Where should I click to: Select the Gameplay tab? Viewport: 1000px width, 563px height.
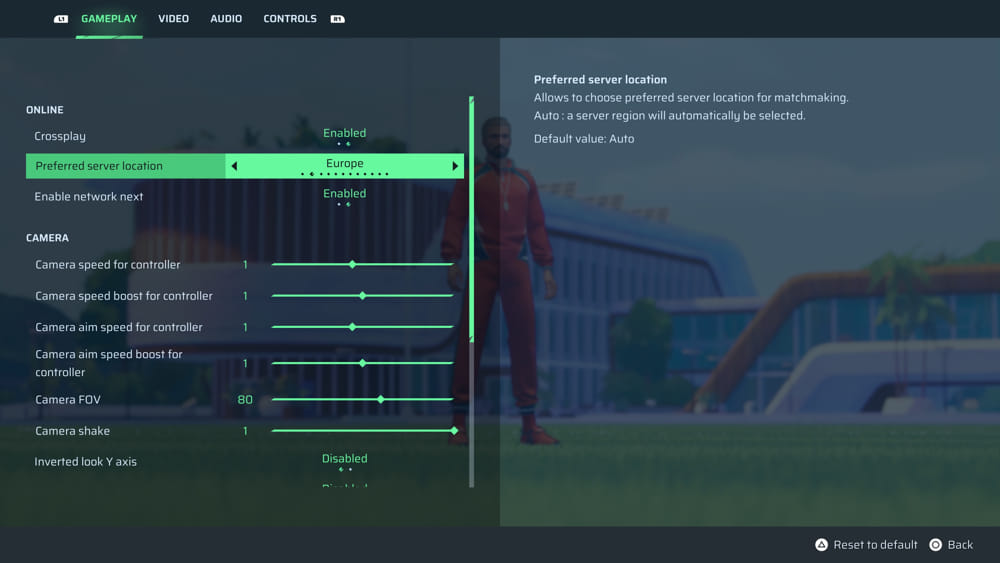(109, 19)
